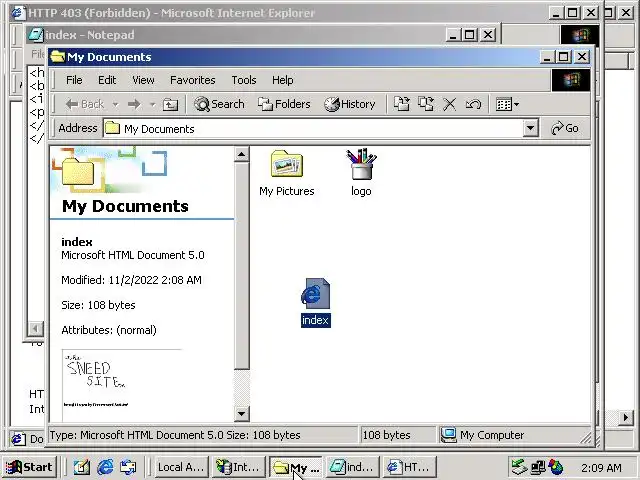
Task: Launch Internet Explorer from quick launch
Action: click(105, 467)
